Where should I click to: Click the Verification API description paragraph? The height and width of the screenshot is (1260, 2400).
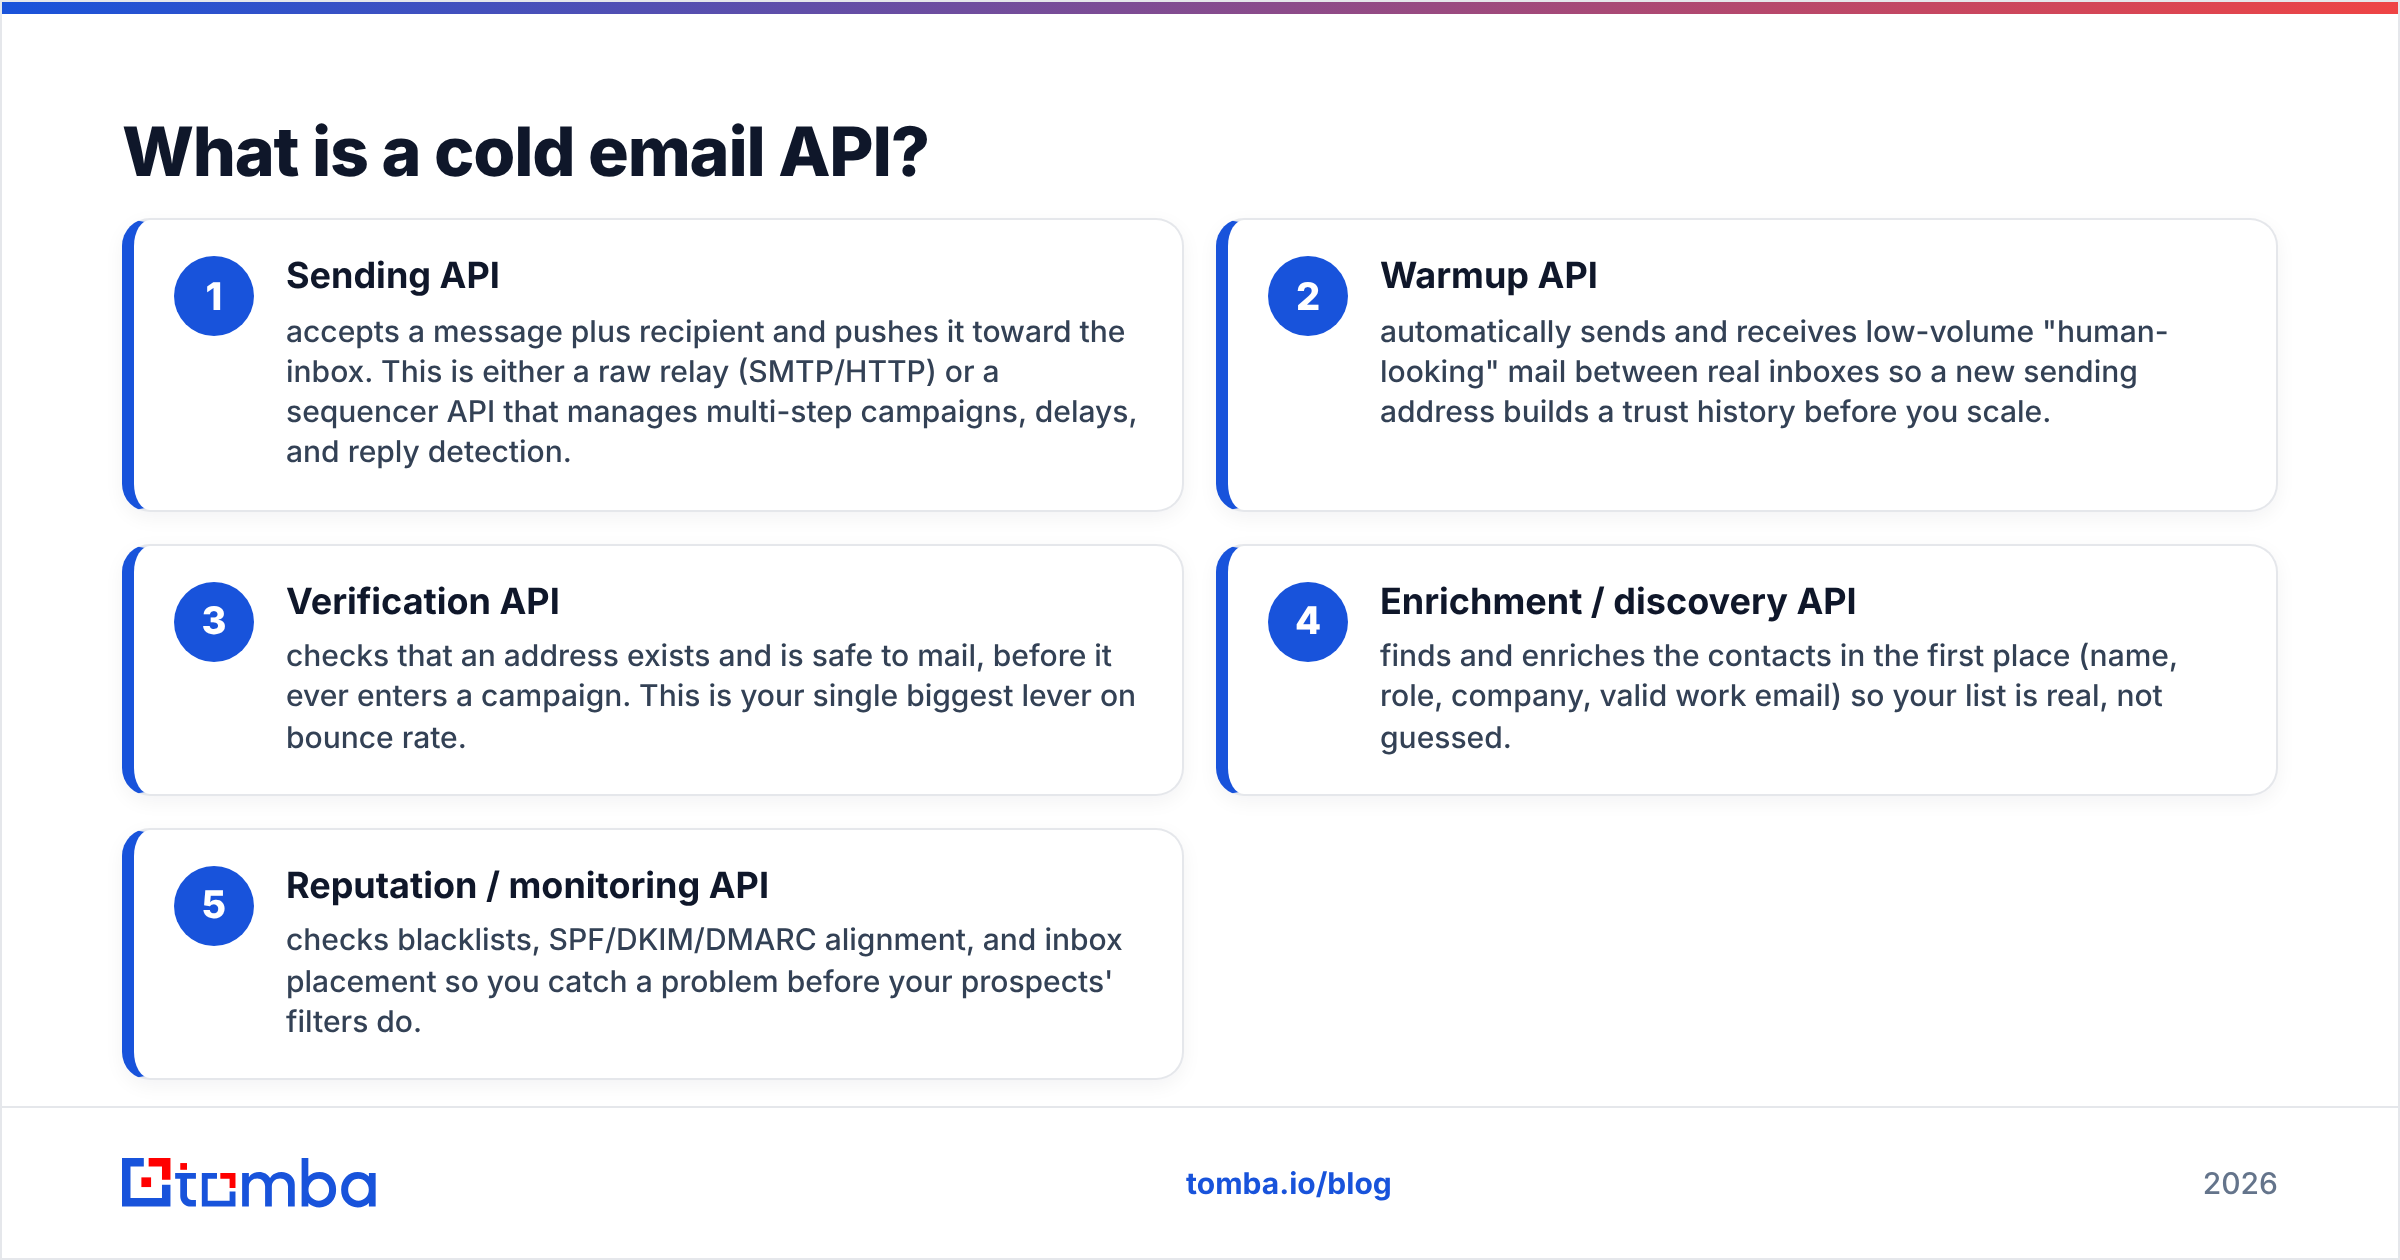(710, 696)
